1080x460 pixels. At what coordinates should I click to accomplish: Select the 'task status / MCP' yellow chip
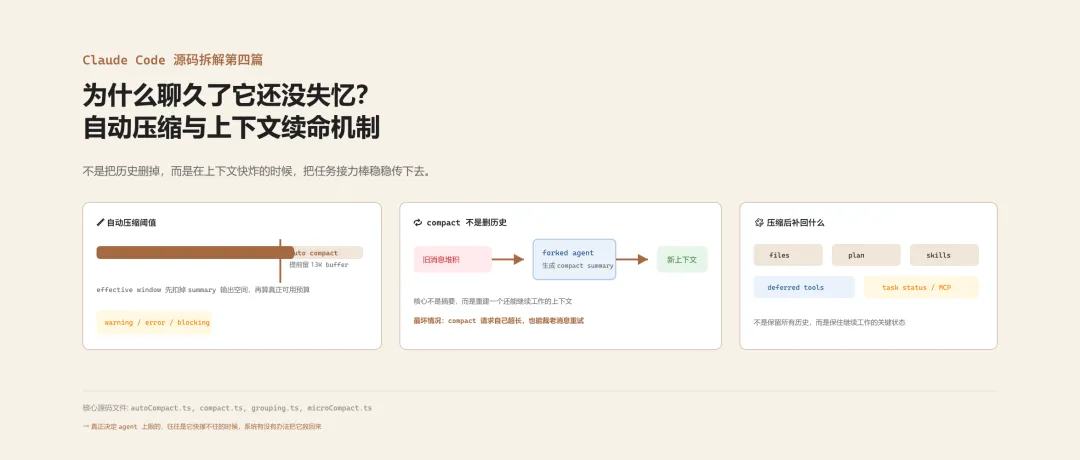coord(922,287)
